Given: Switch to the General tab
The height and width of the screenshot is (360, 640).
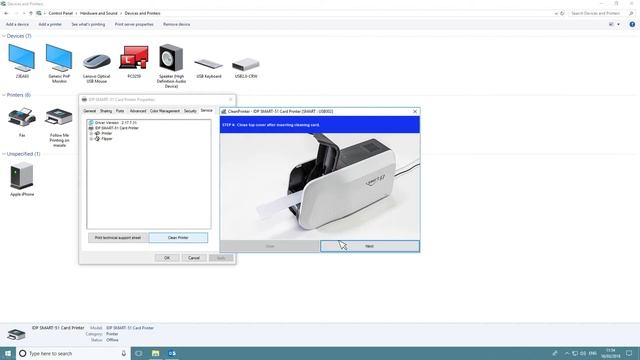Looking at the screenshot, I should tap(89, 111).
